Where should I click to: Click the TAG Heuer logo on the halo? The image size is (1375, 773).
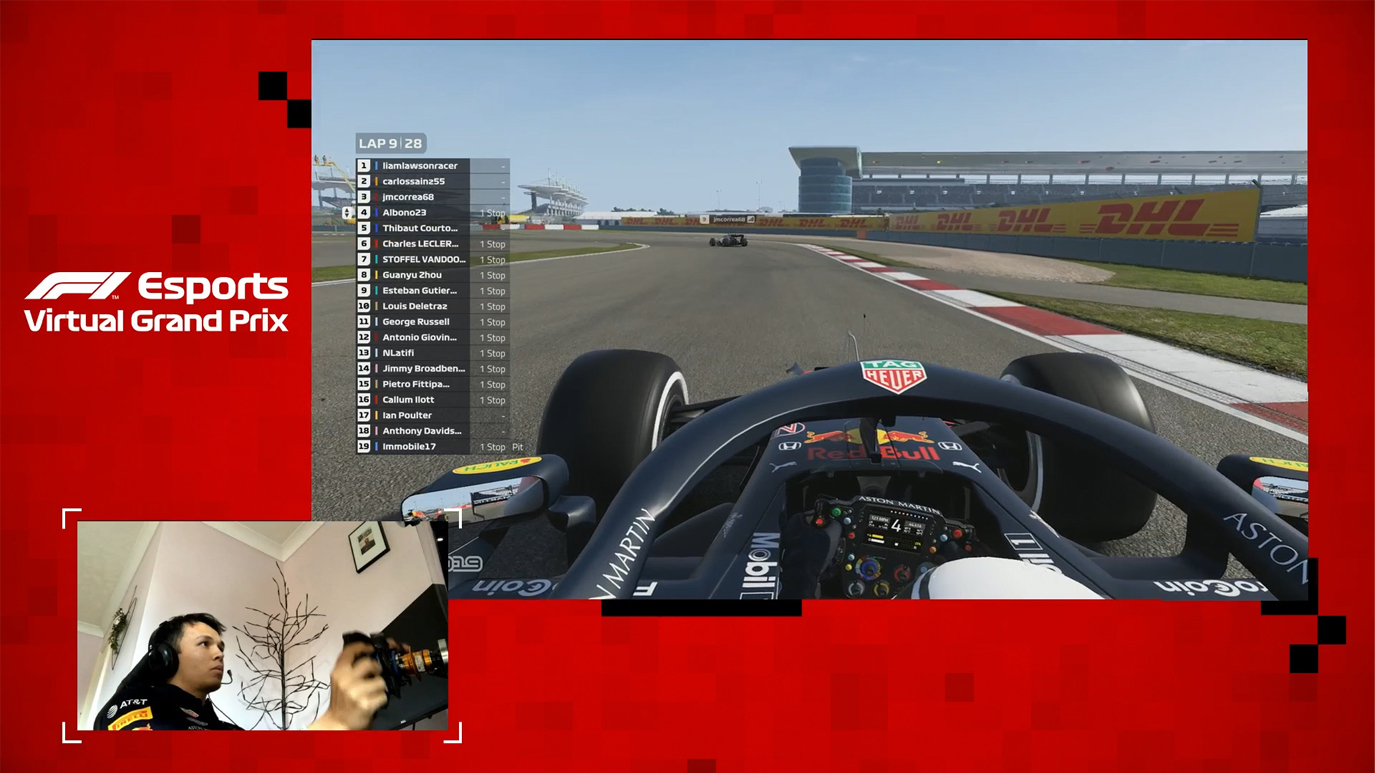(893, 376)
